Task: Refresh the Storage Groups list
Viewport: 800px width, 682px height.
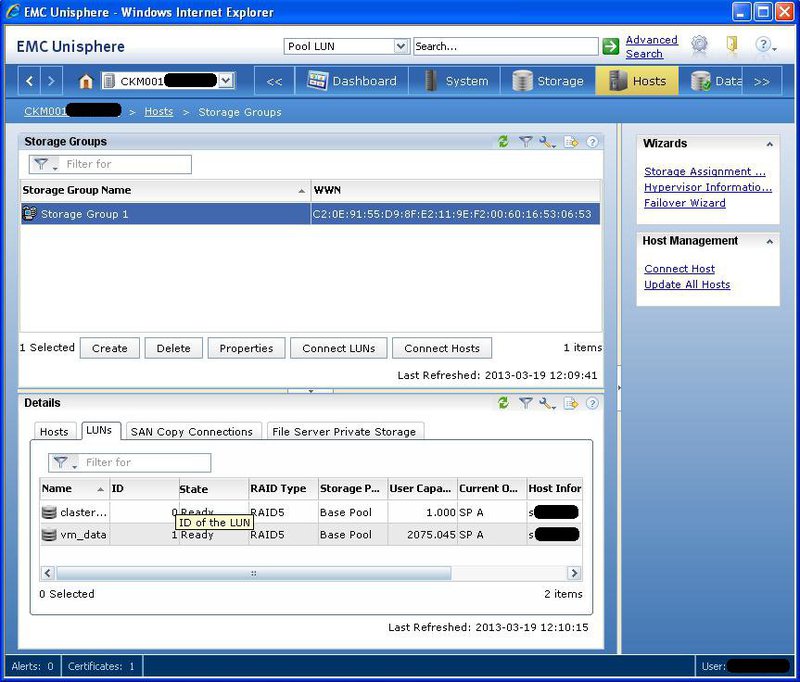Action: click(x=503, y=143)
